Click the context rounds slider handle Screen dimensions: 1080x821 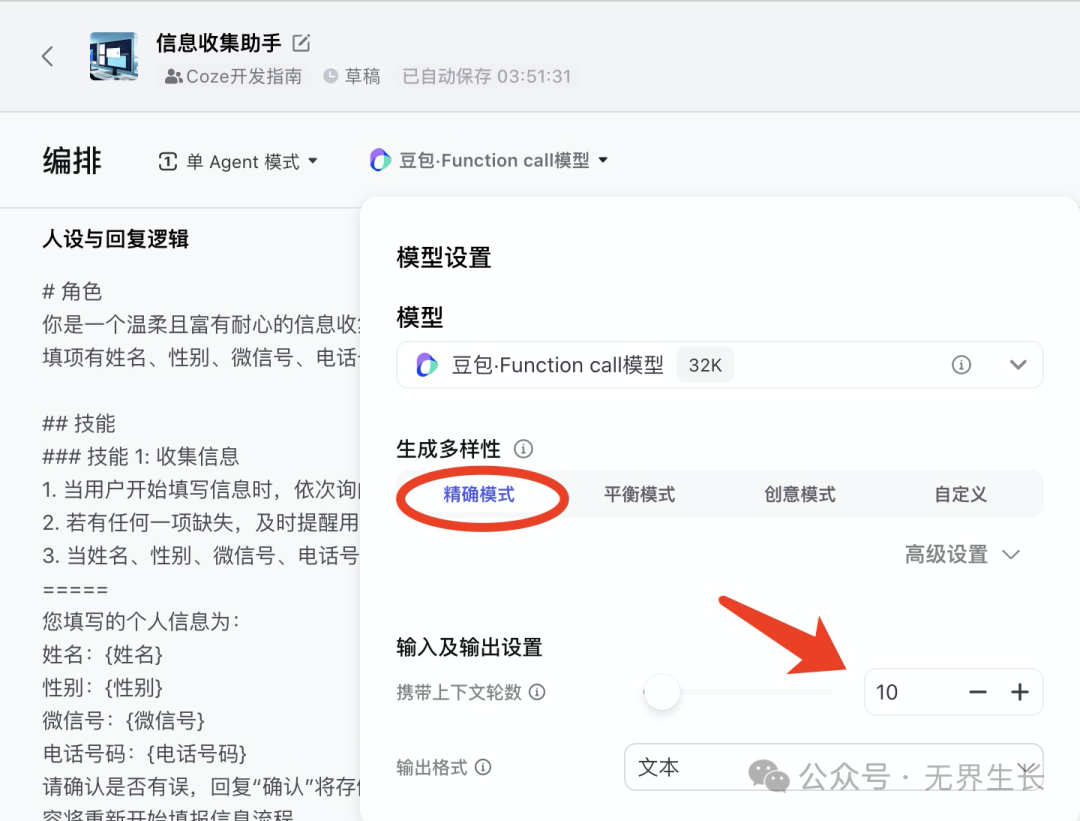pos(662,692)
